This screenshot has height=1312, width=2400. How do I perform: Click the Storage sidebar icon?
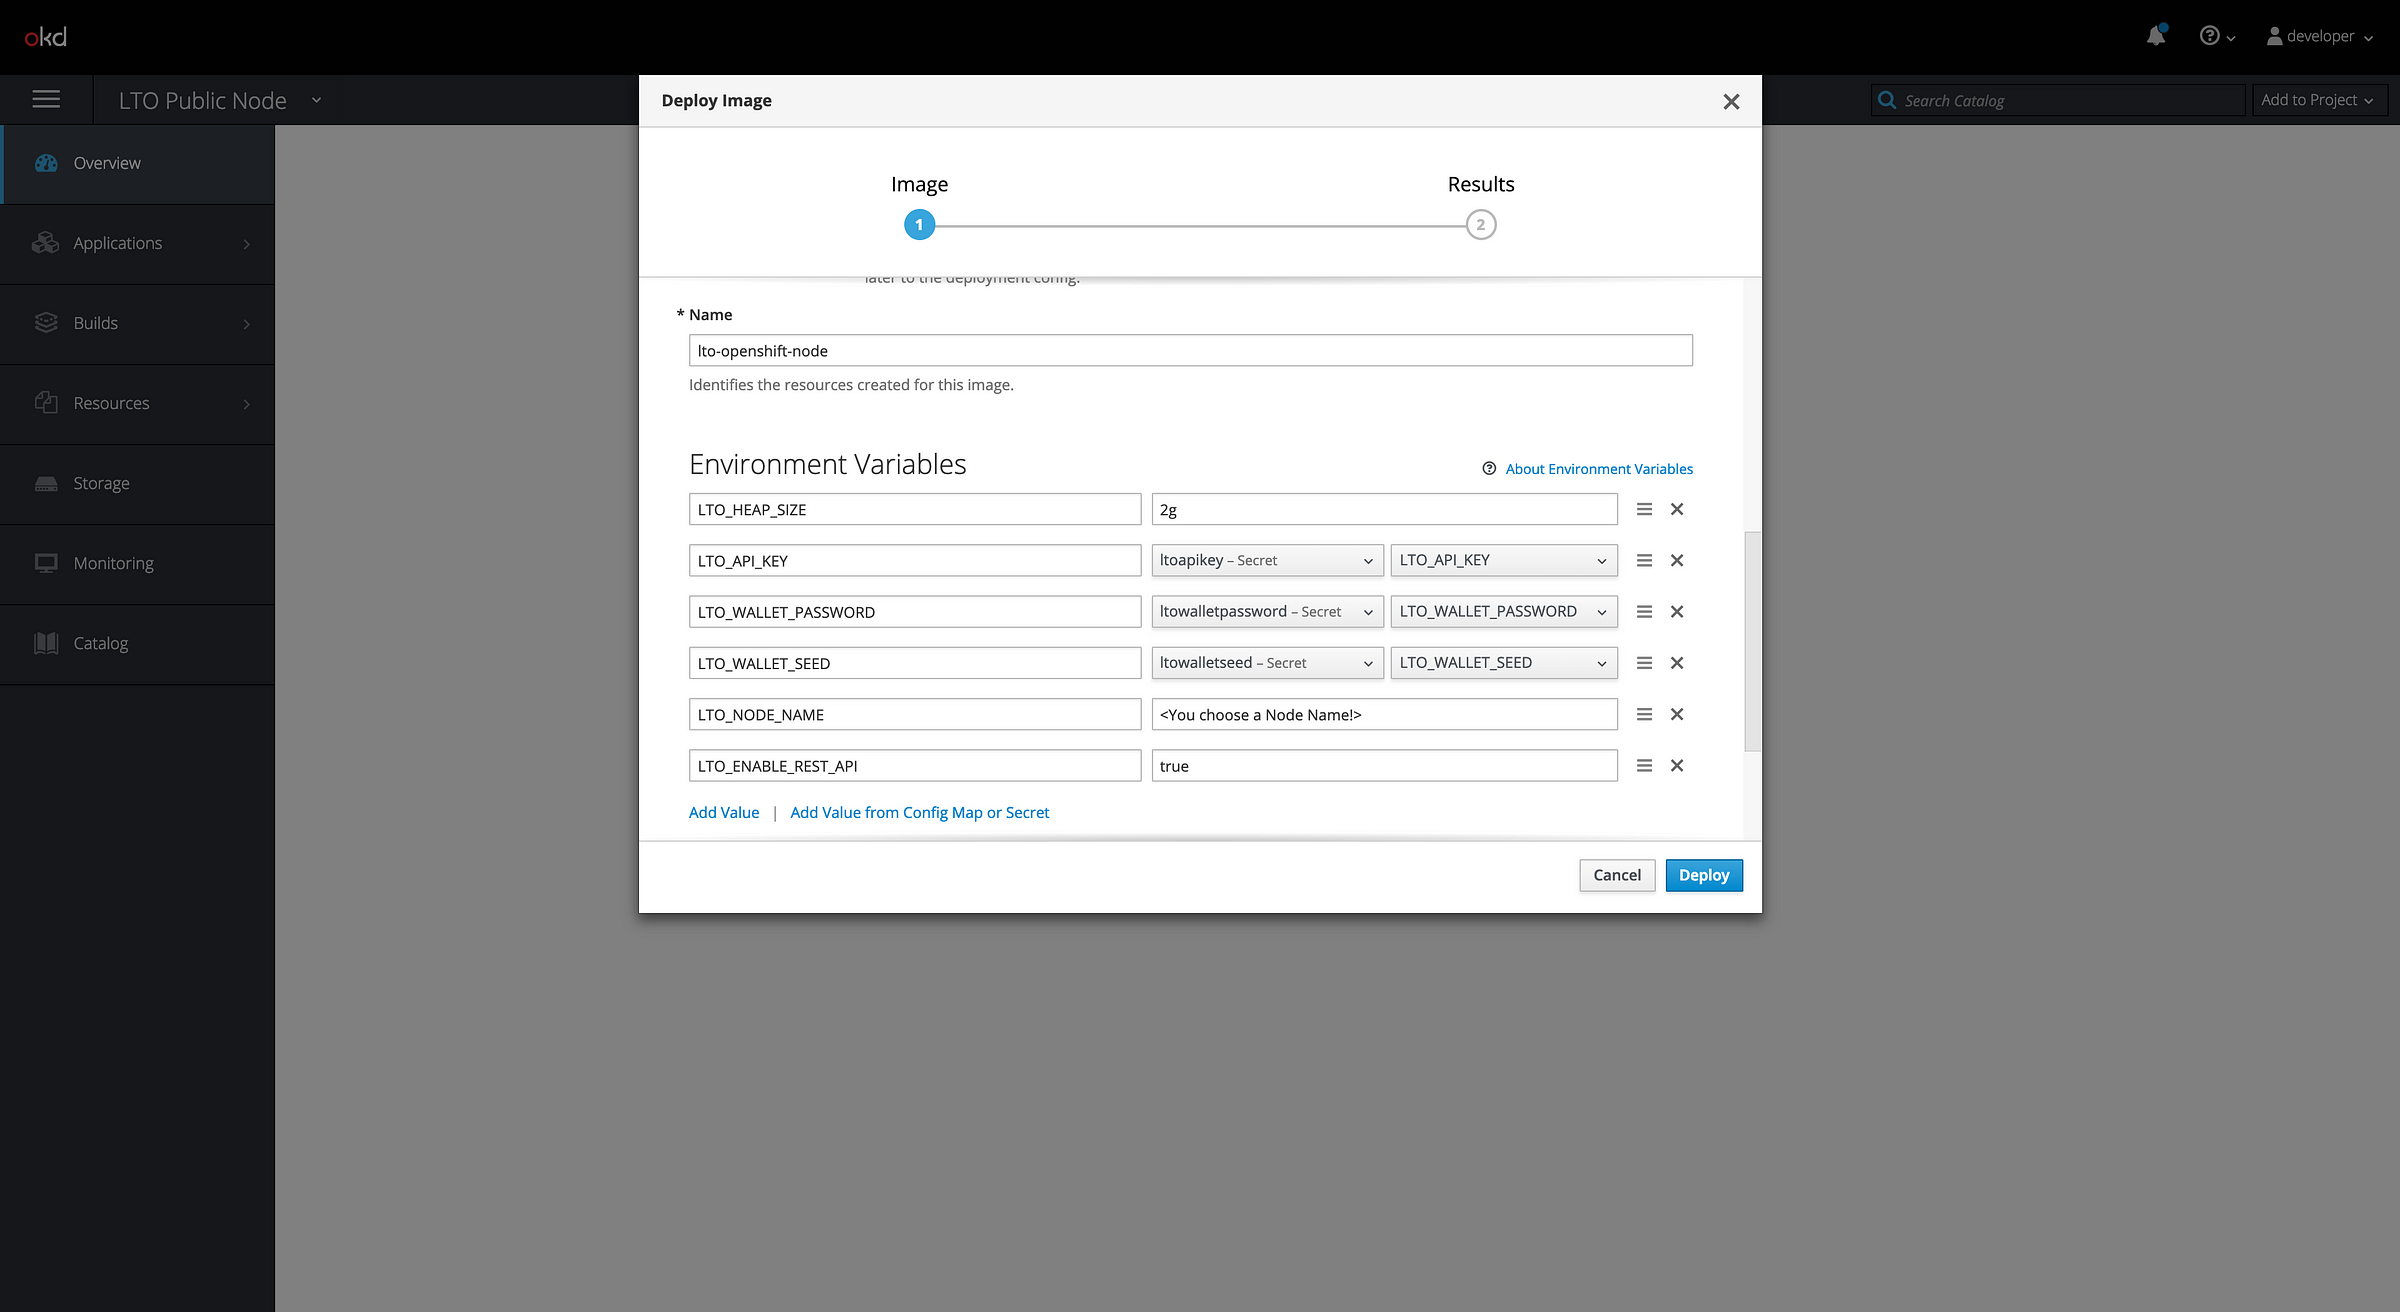47,481
